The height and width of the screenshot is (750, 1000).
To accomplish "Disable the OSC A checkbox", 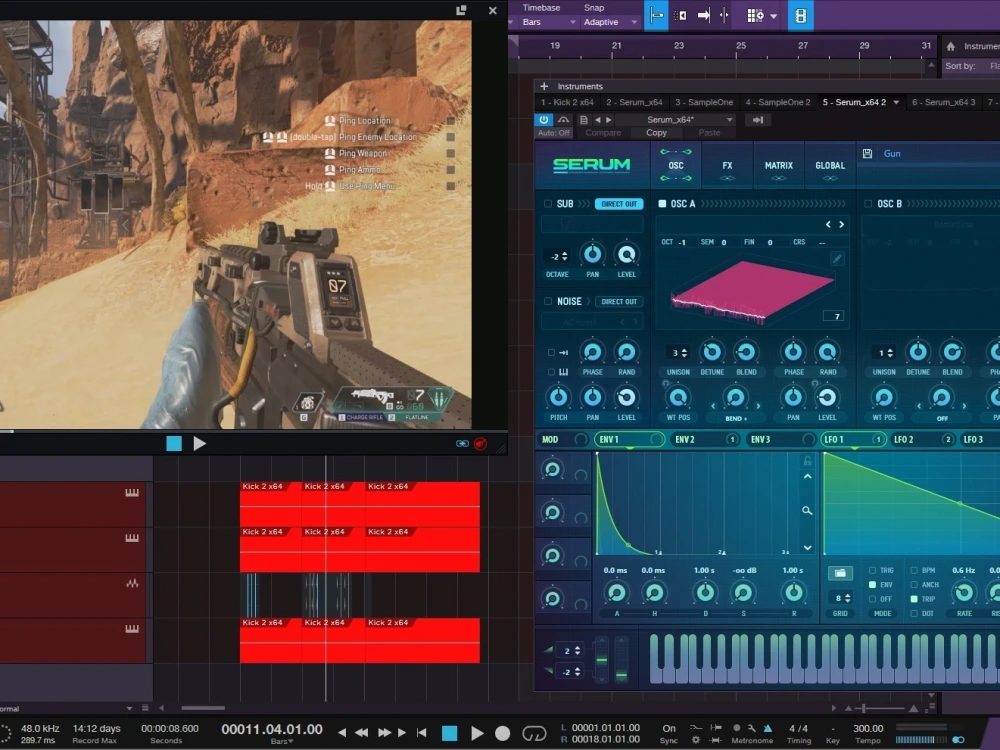I will click(x=662, y=203).
